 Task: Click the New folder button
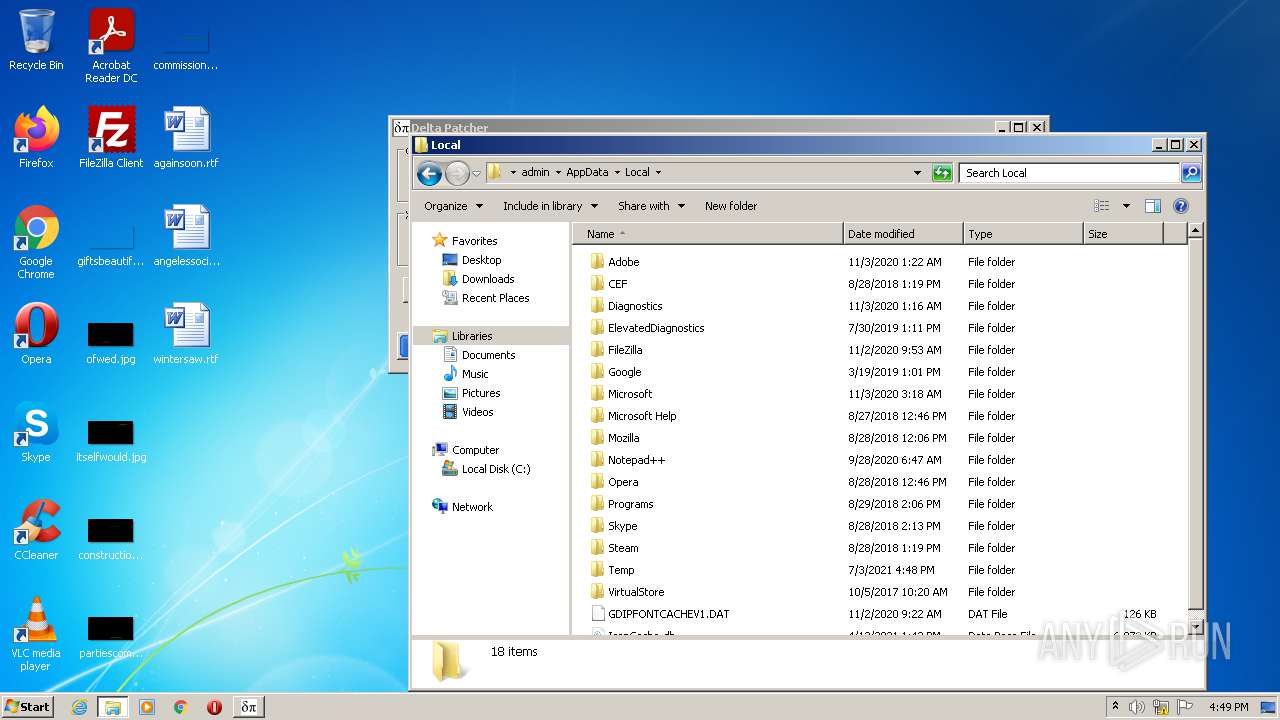(x=731, y=206)
